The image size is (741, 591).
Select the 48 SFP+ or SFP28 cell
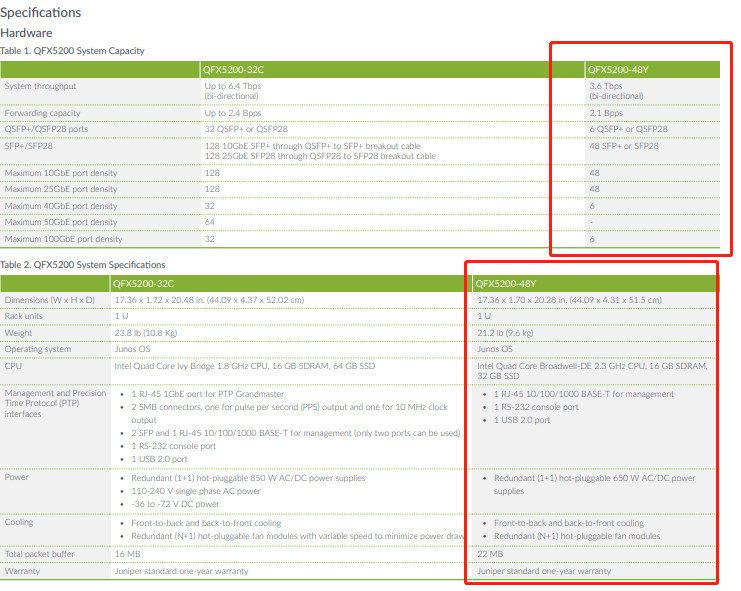click(624, 146)
